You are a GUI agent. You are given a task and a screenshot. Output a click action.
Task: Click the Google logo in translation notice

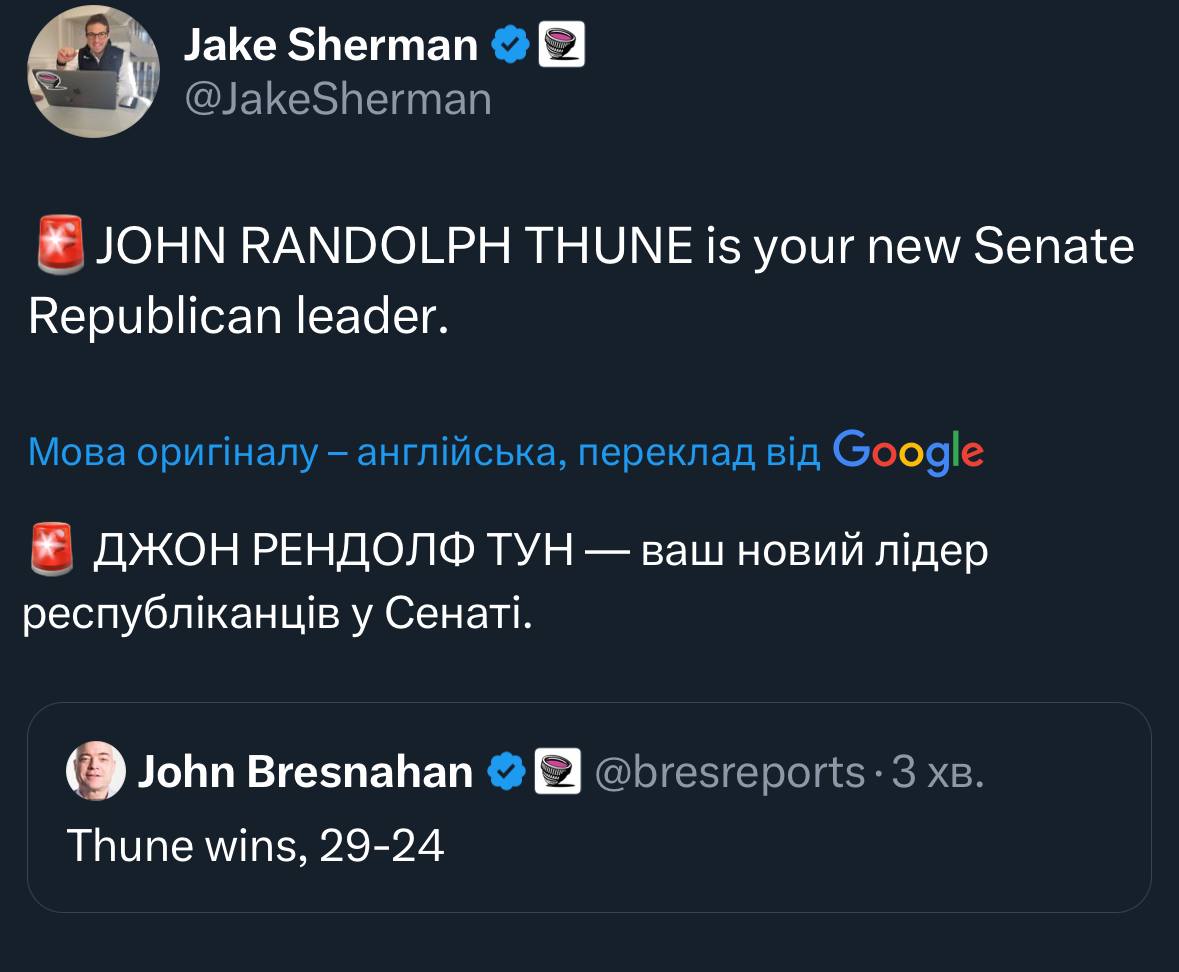[908, 452]
